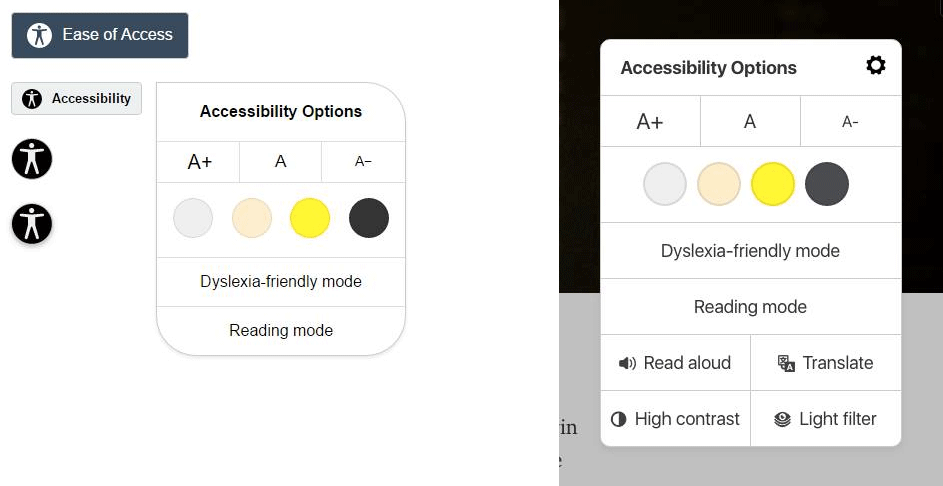The width and height of the screenshot is (943, 486).
Task: Toggle Dyslexia-friendly mode in right panel
Action: coord(751,251)
